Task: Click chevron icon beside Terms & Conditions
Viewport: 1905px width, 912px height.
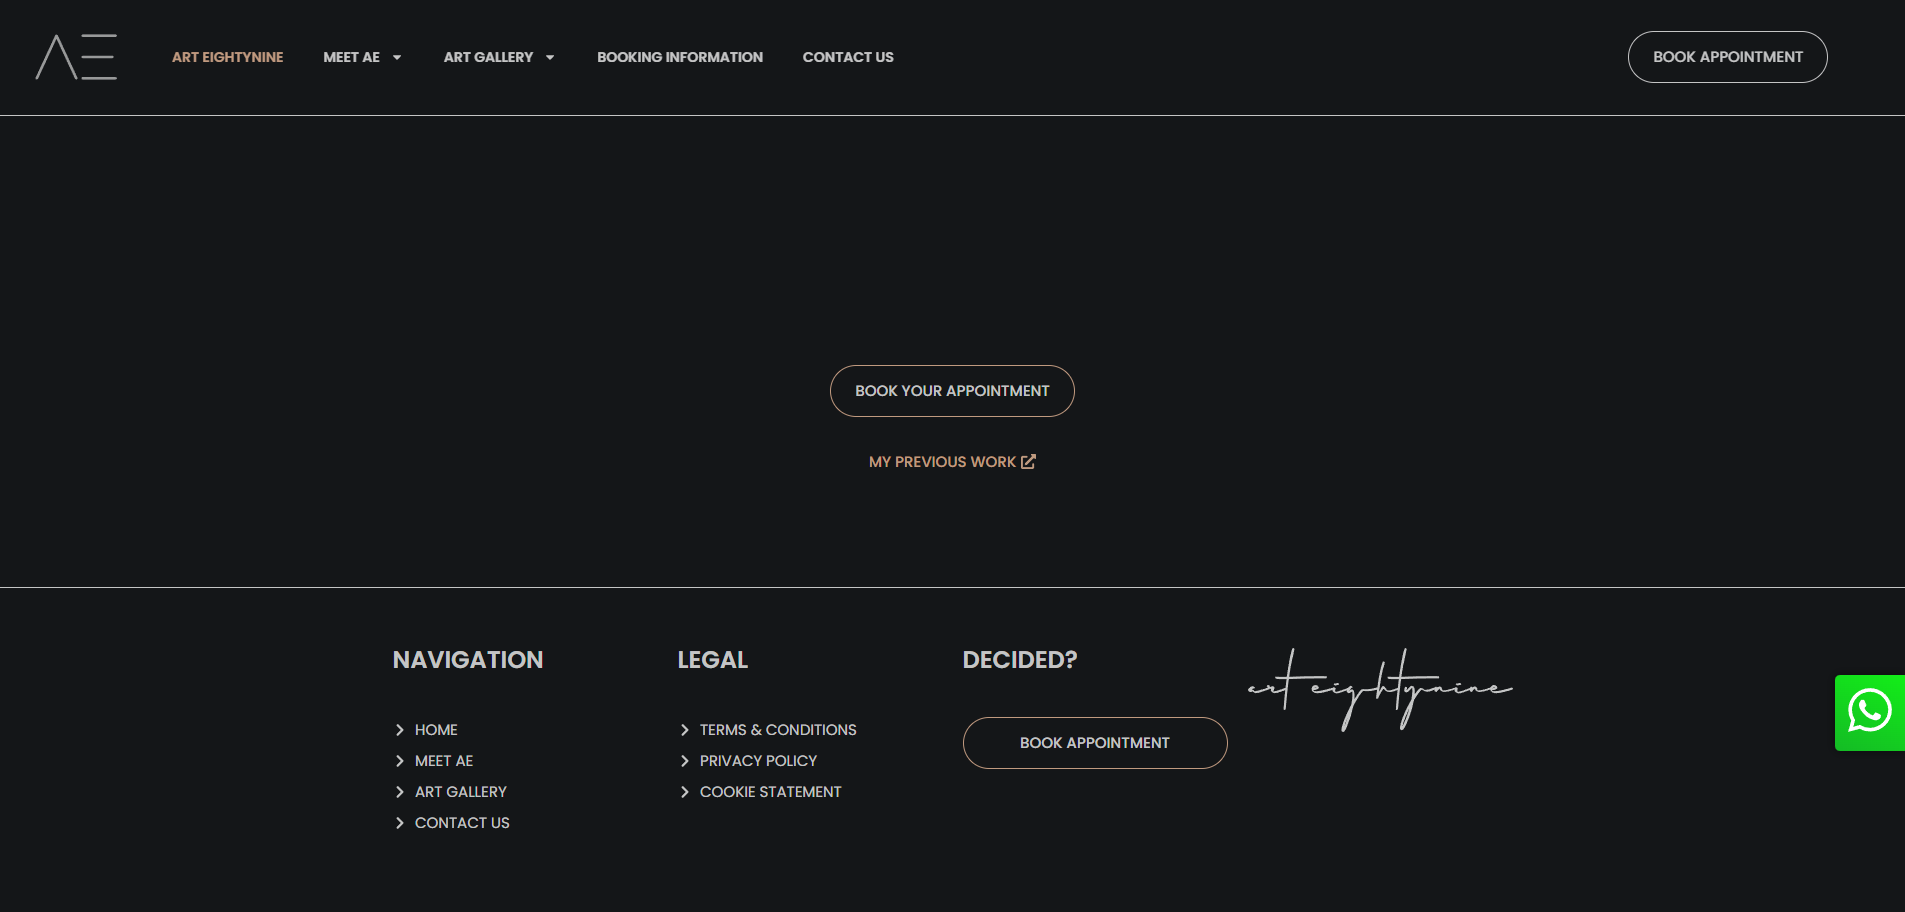Action: pos(685,730)
